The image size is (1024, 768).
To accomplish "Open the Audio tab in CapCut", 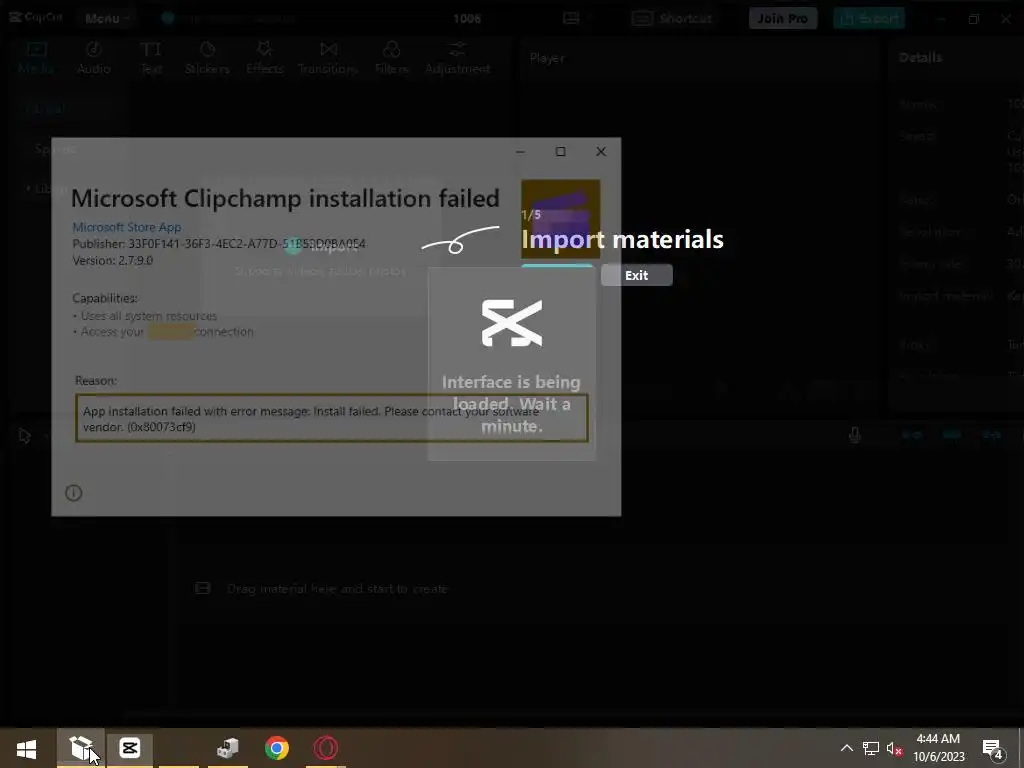I will [x=94, y=58].
